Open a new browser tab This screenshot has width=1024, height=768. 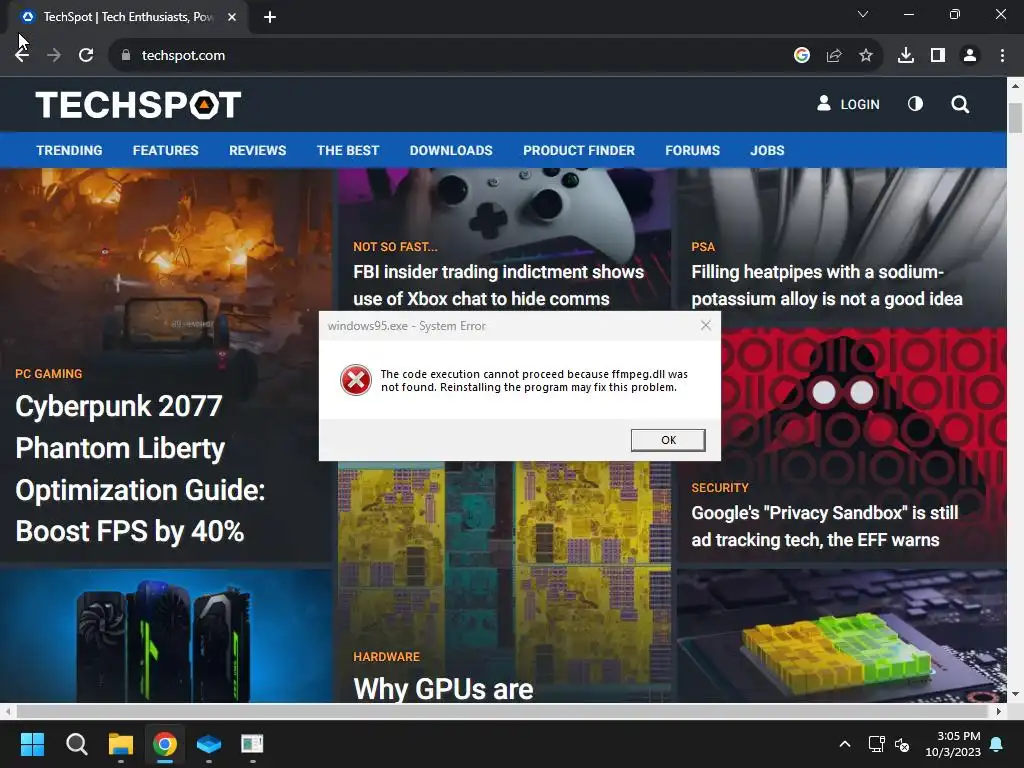(270, 17)
